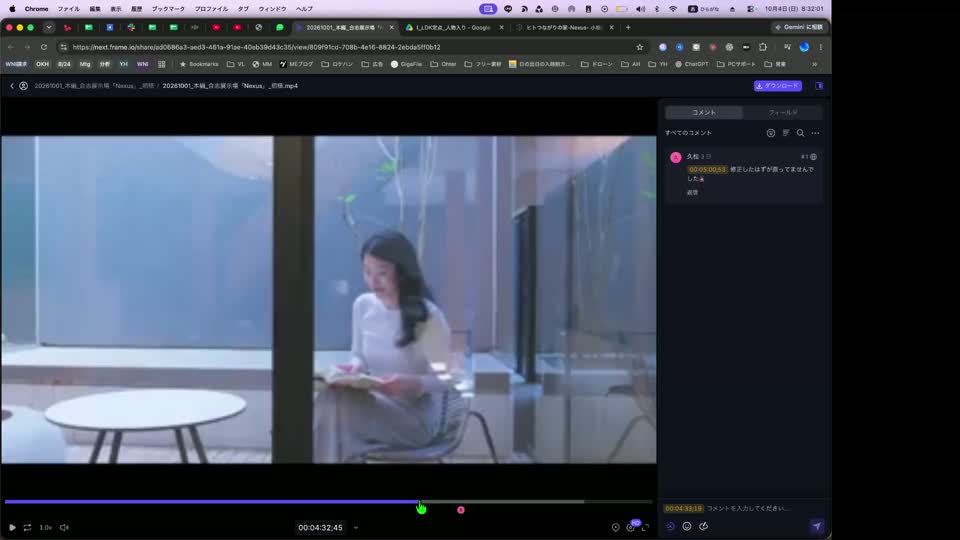960x540 pixels.
Task: Click the guide marker pin icon
Action: (x=615, y=527)
